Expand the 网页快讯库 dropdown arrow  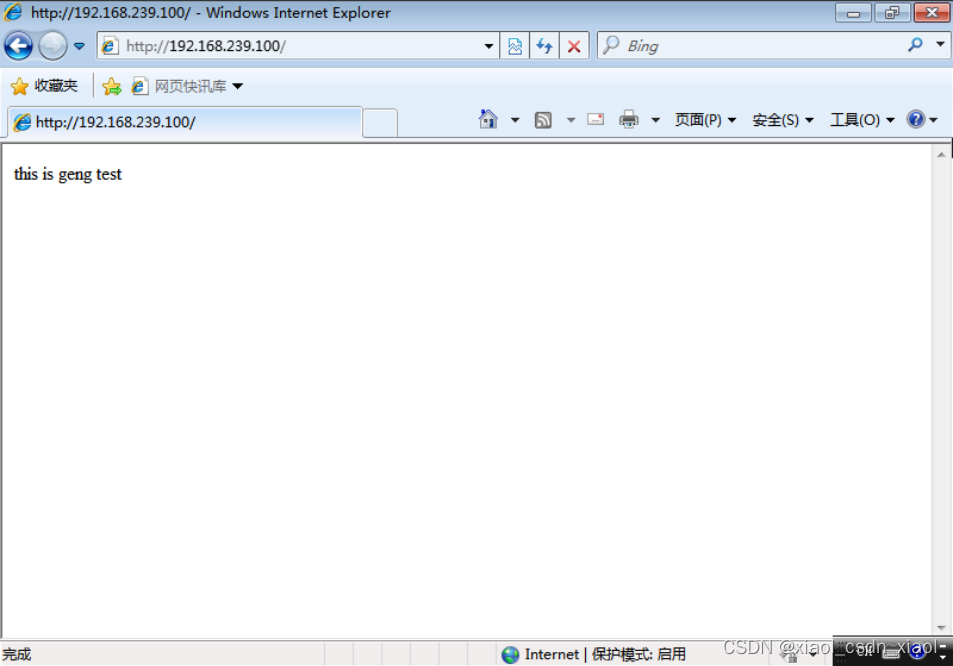click(238, 86)
